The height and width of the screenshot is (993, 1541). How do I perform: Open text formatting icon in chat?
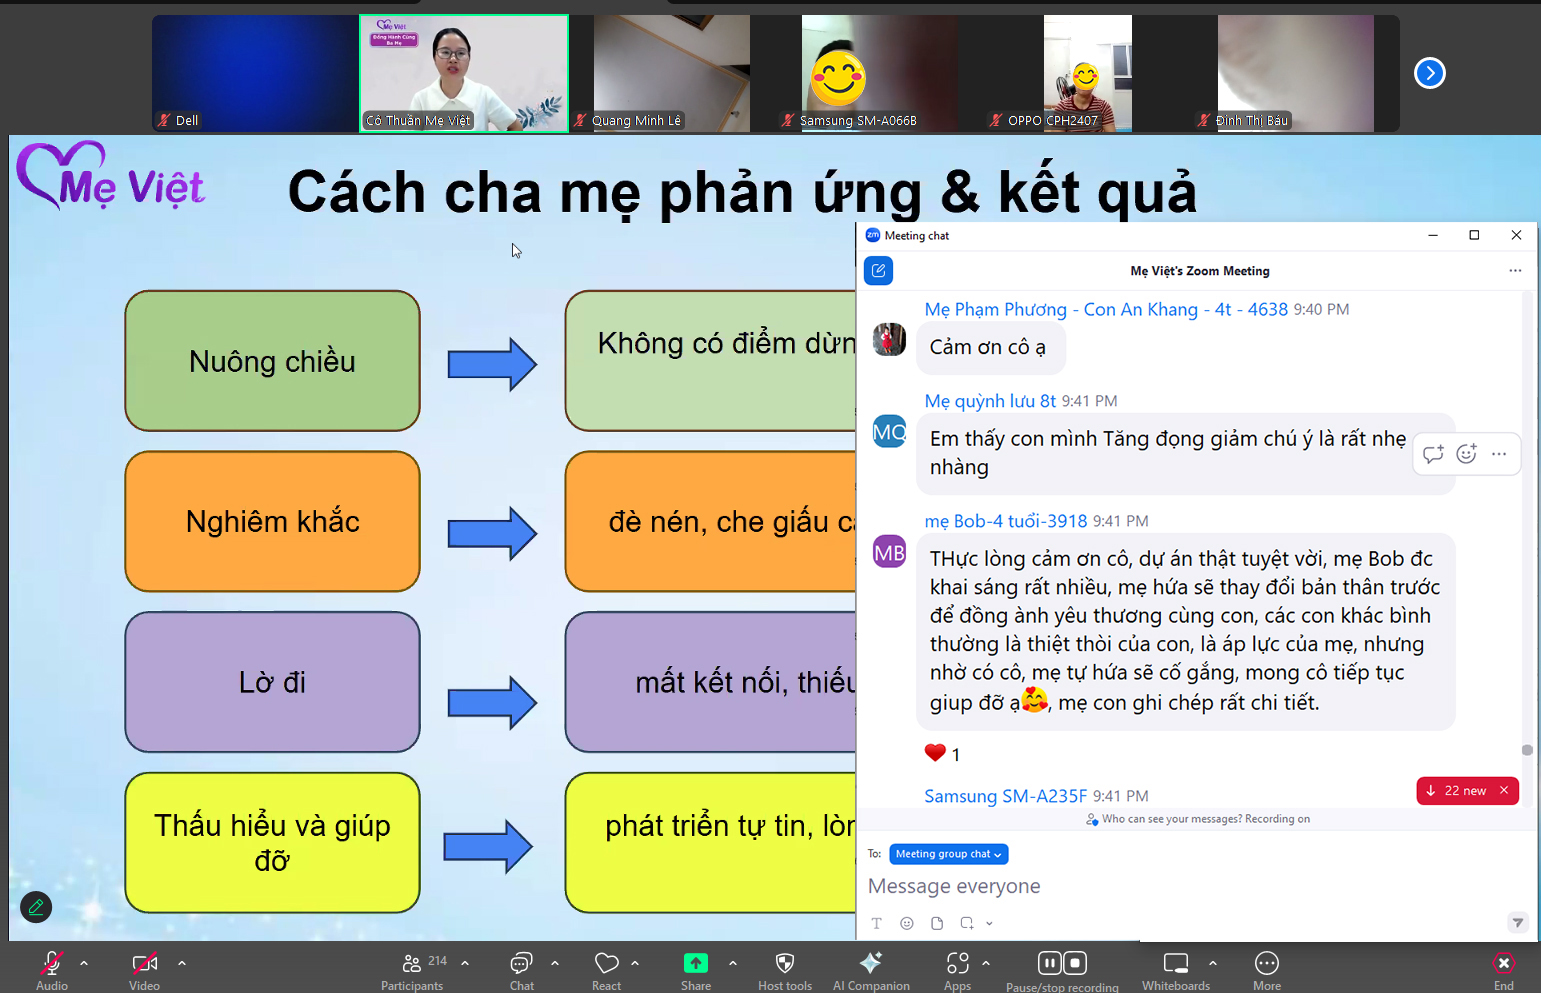[x=877, y=923]
